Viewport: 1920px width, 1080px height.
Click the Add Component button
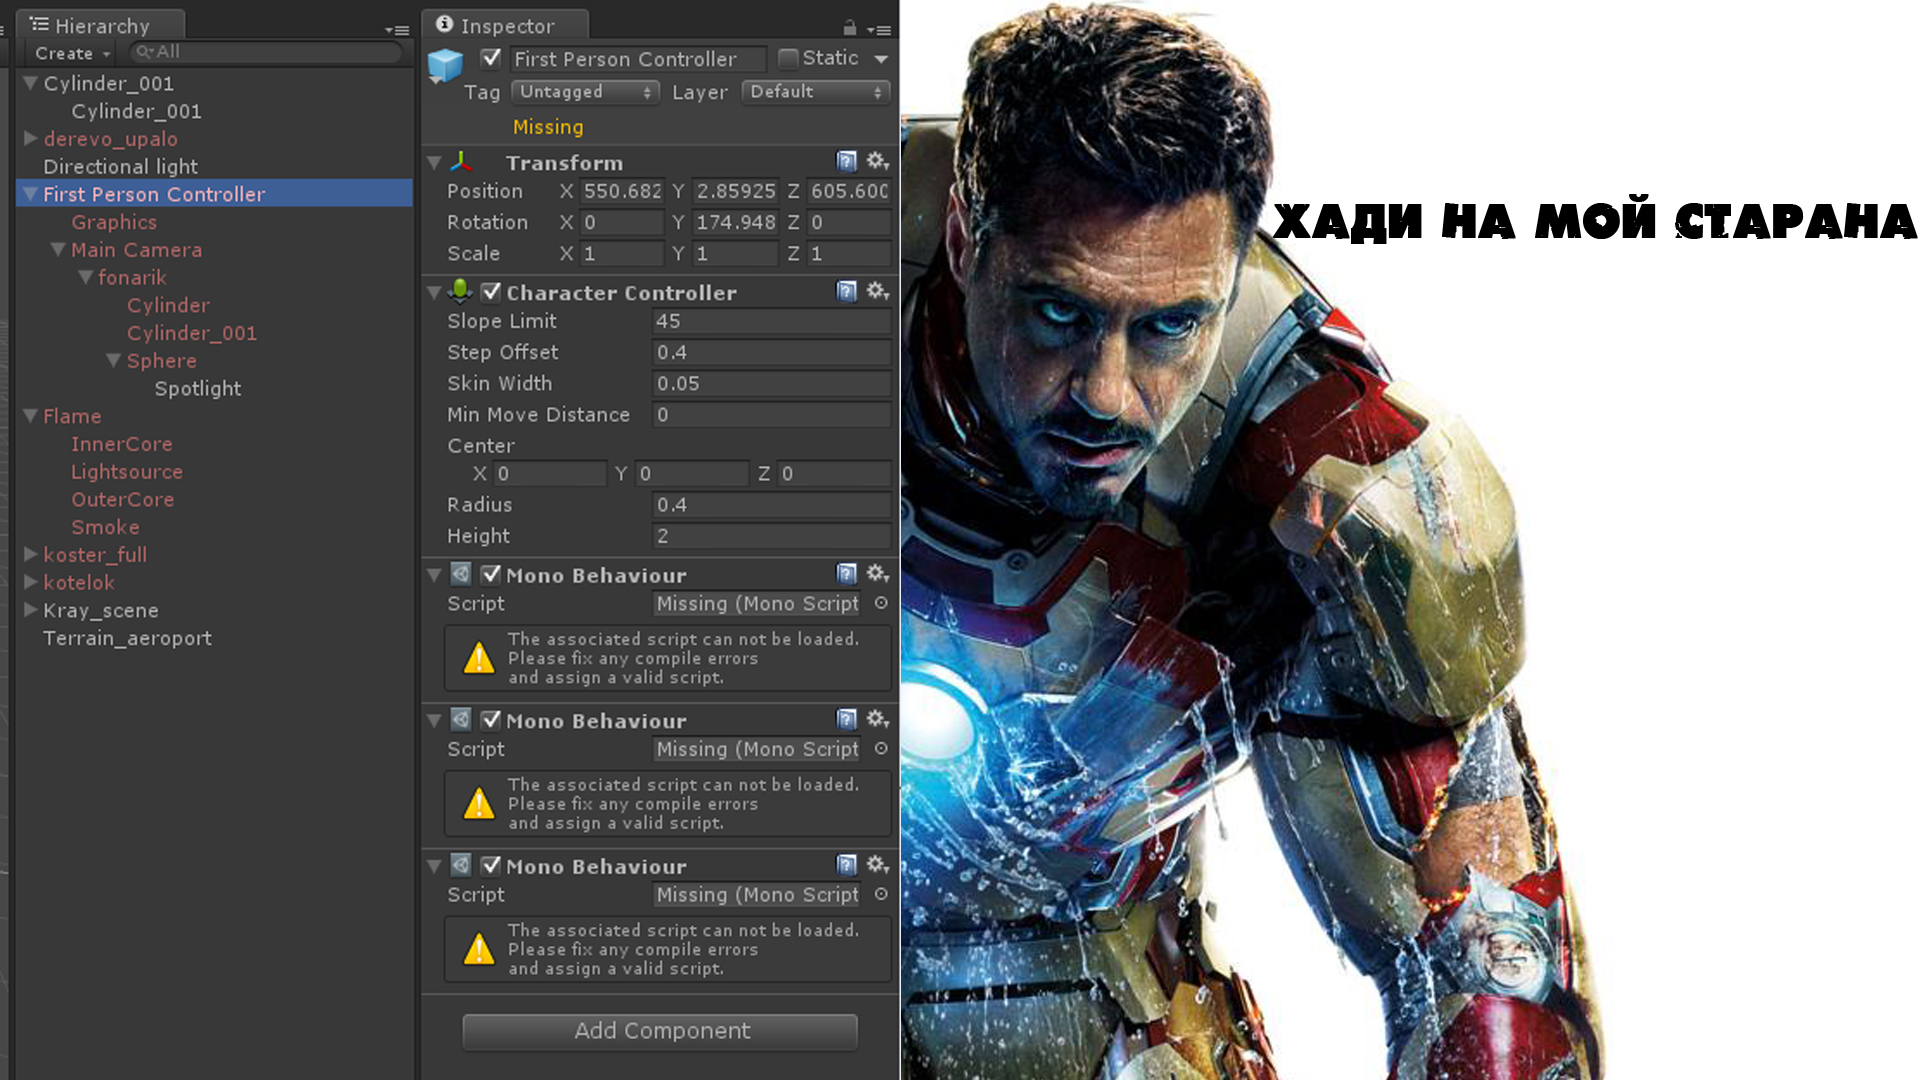(x=660, y=1031)
